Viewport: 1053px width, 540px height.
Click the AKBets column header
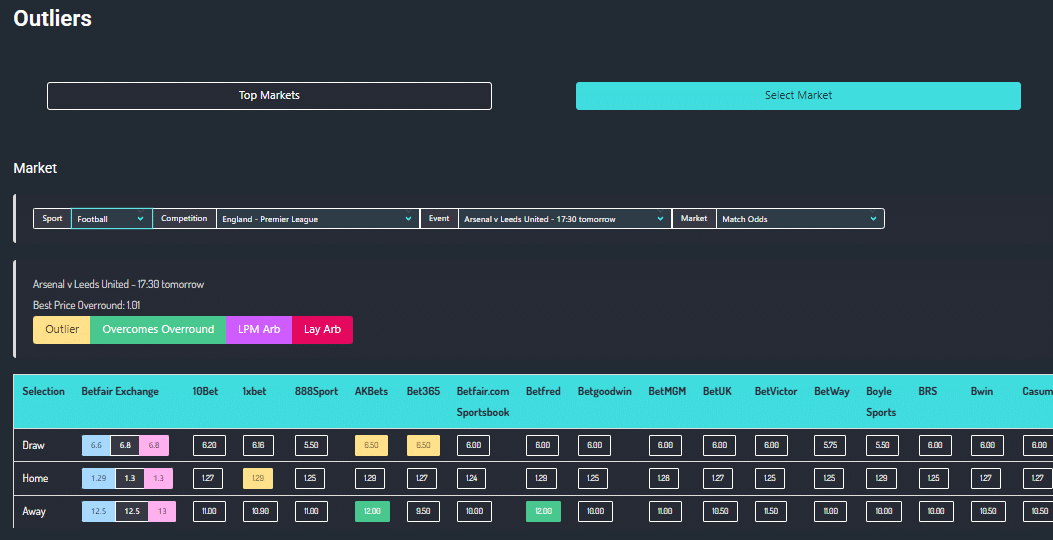pyautogui.click(x=371, y=392)
